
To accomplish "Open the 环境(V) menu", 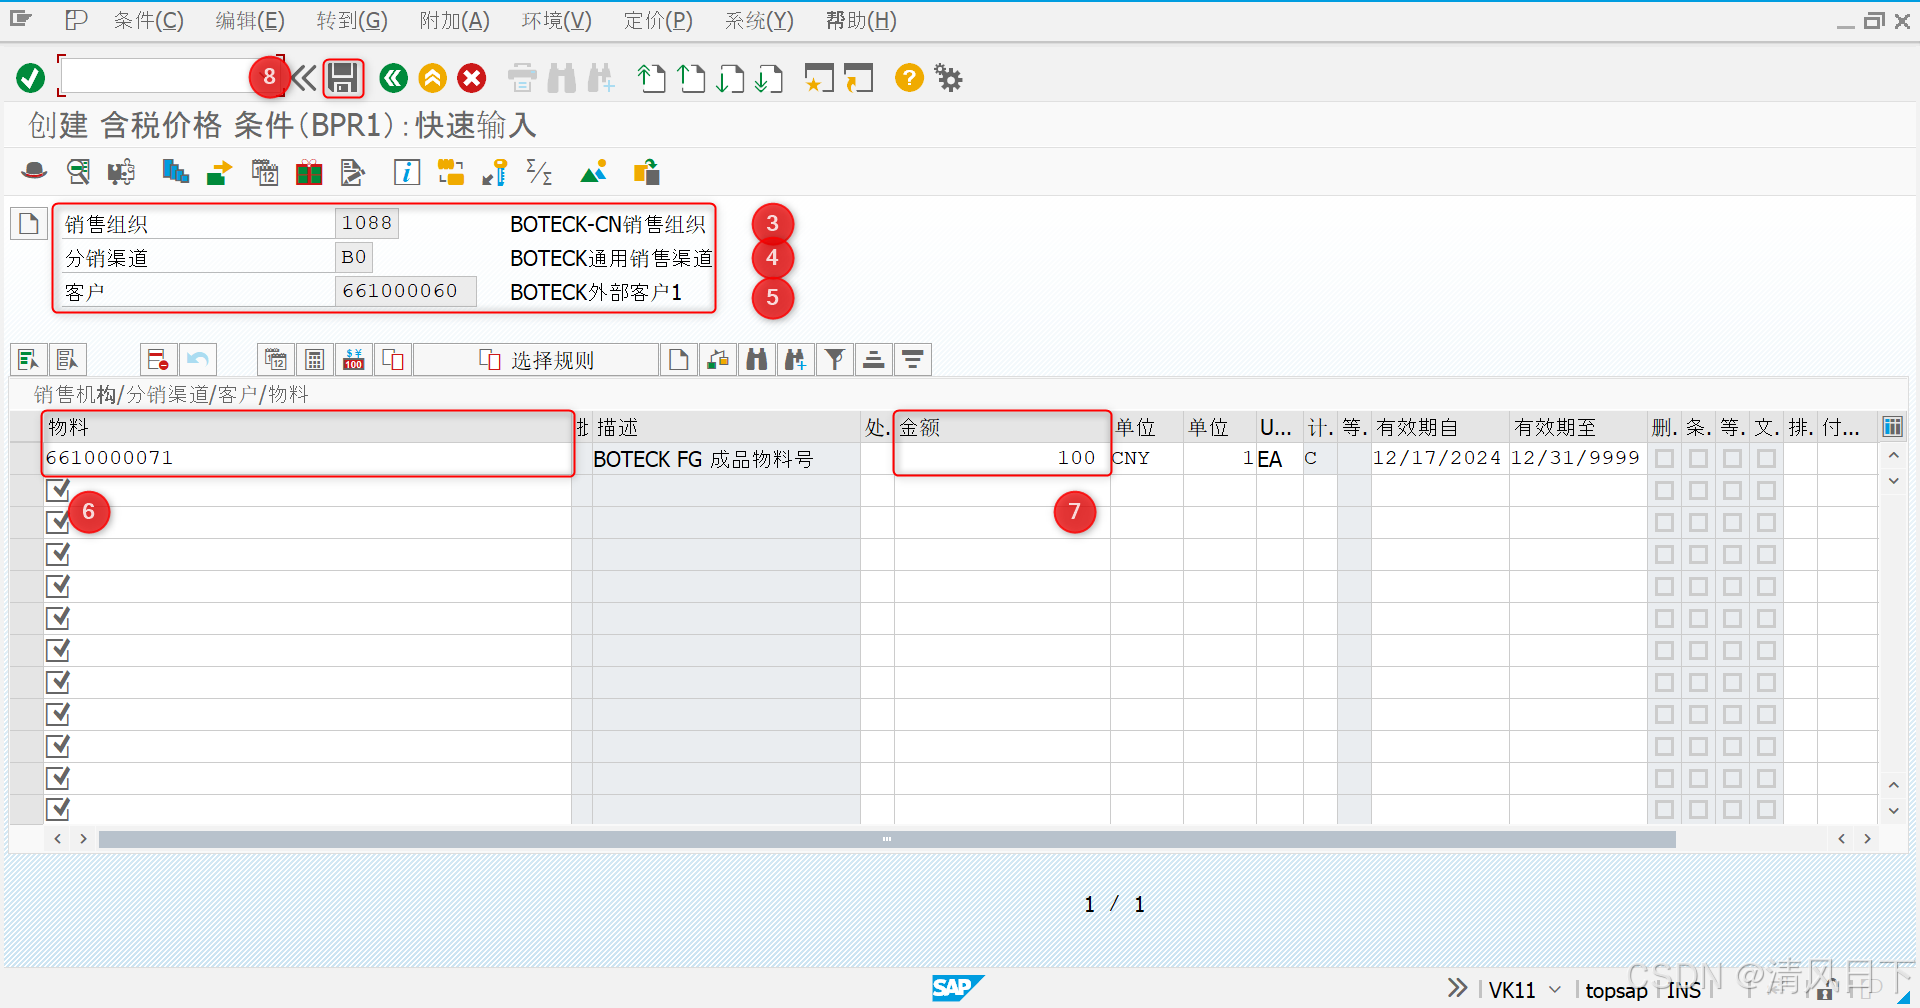I will (557, 20).
